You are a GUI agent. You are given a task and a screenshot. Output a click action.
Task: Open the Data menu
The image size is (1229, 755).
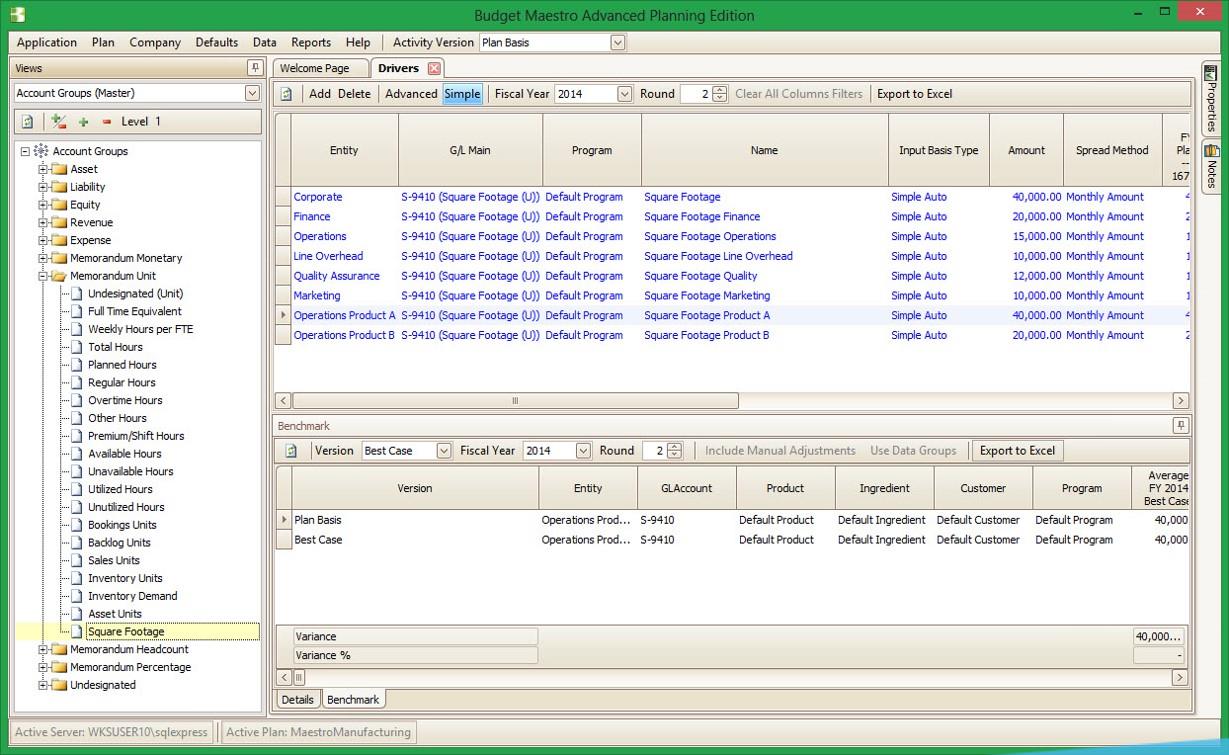tap(265, 42)
